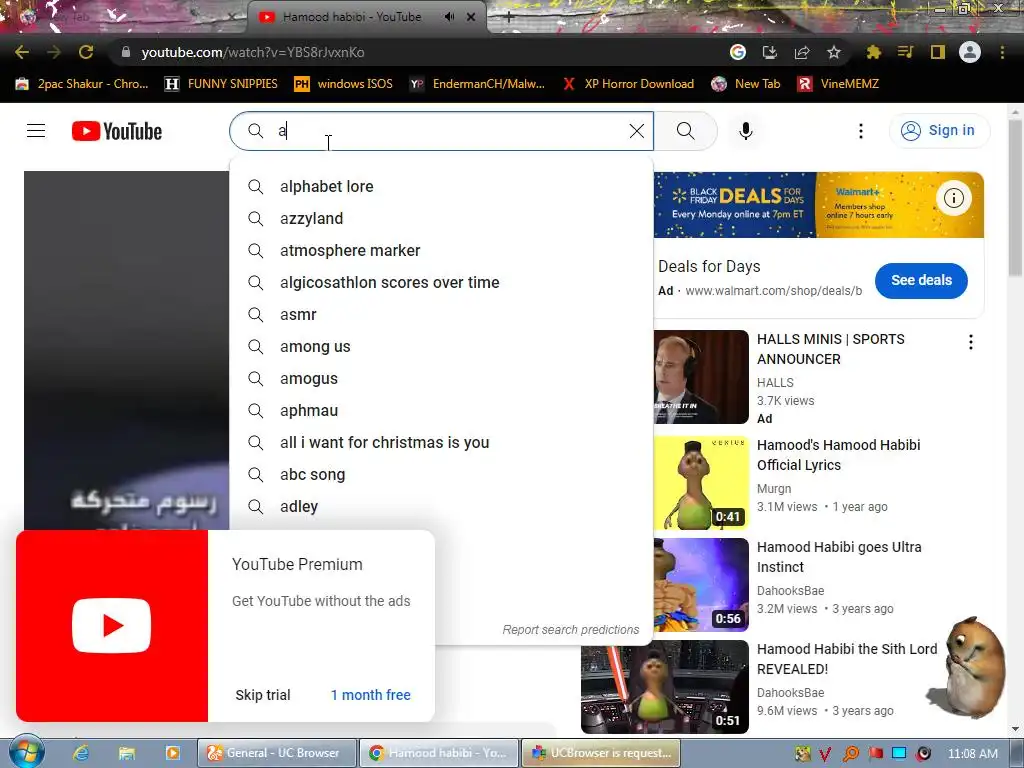This screenshot has height=768, width=1024.
Task: Launch Windows Media Player from taskbar
Action: tap(172, 753)
